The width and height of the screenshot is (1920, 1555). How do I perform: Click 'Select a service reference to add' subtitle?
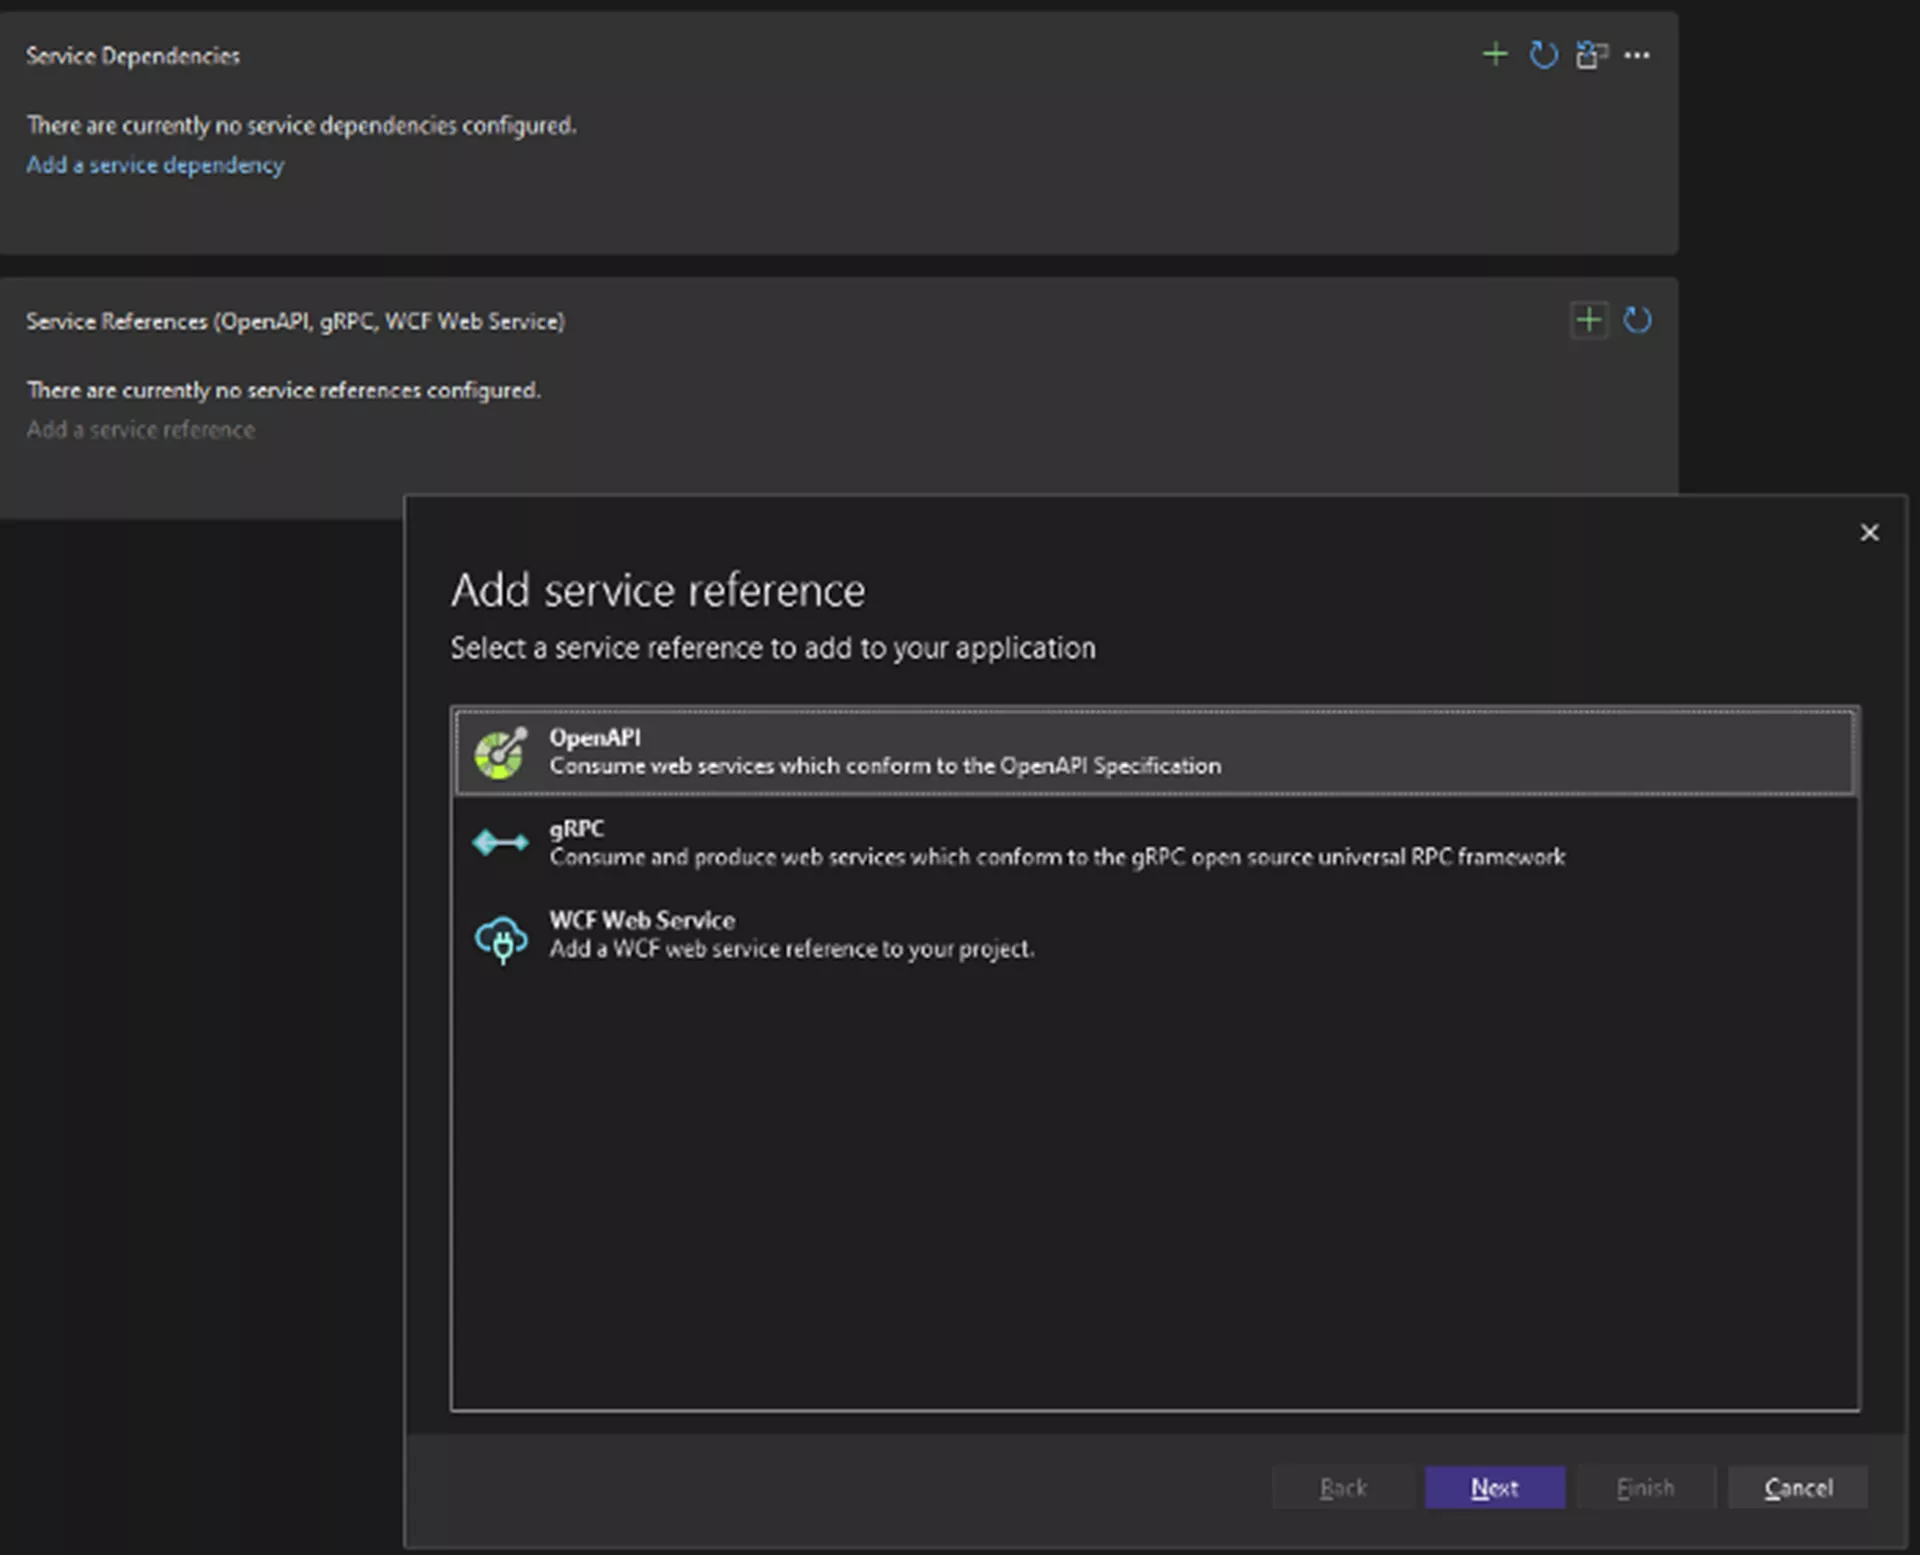[773, 648]
